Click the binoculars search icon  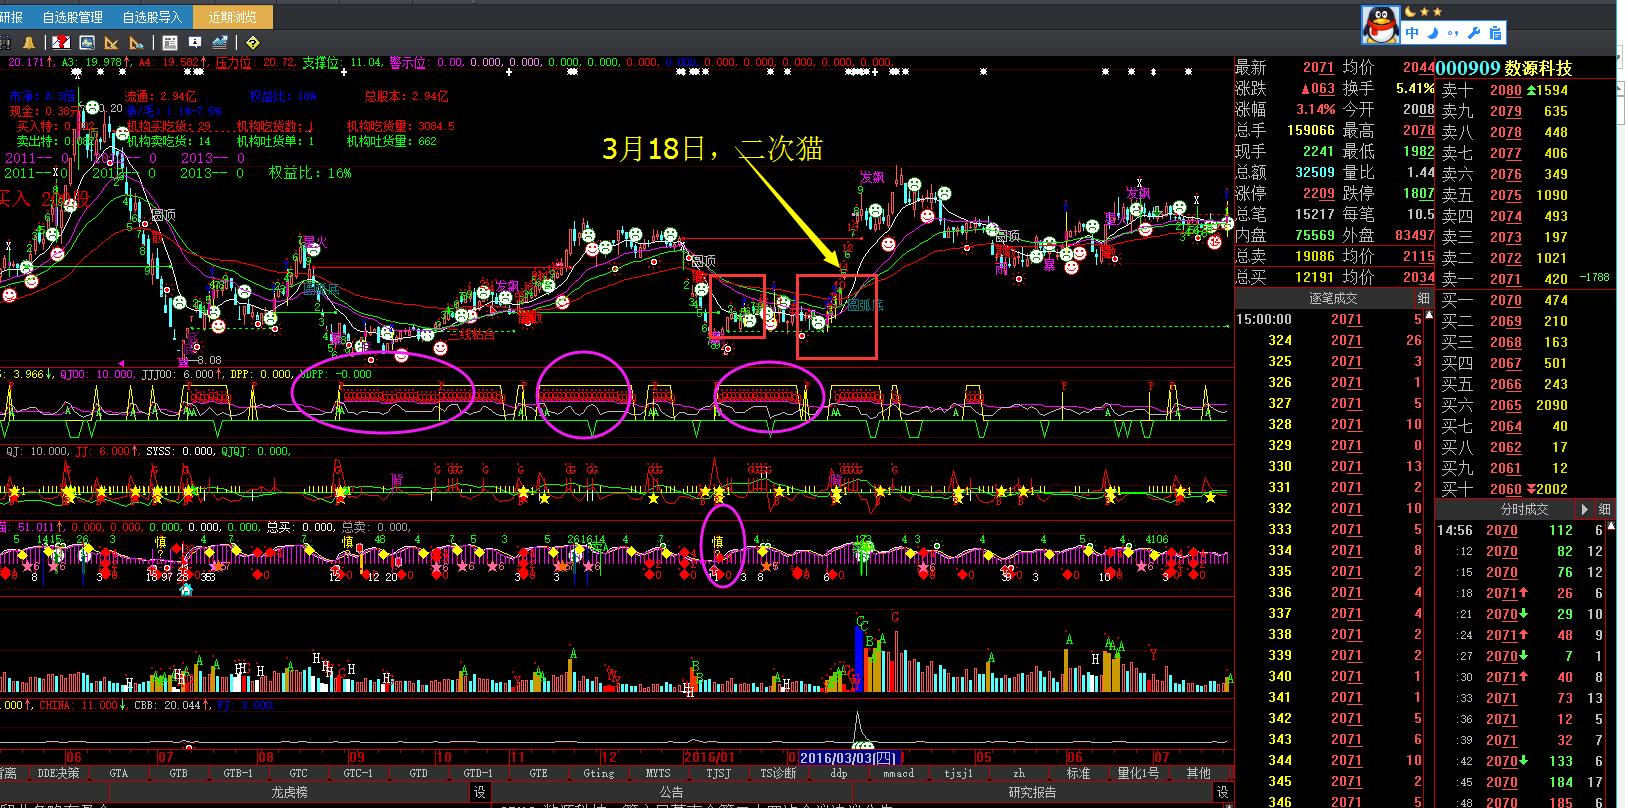(4, 43)
